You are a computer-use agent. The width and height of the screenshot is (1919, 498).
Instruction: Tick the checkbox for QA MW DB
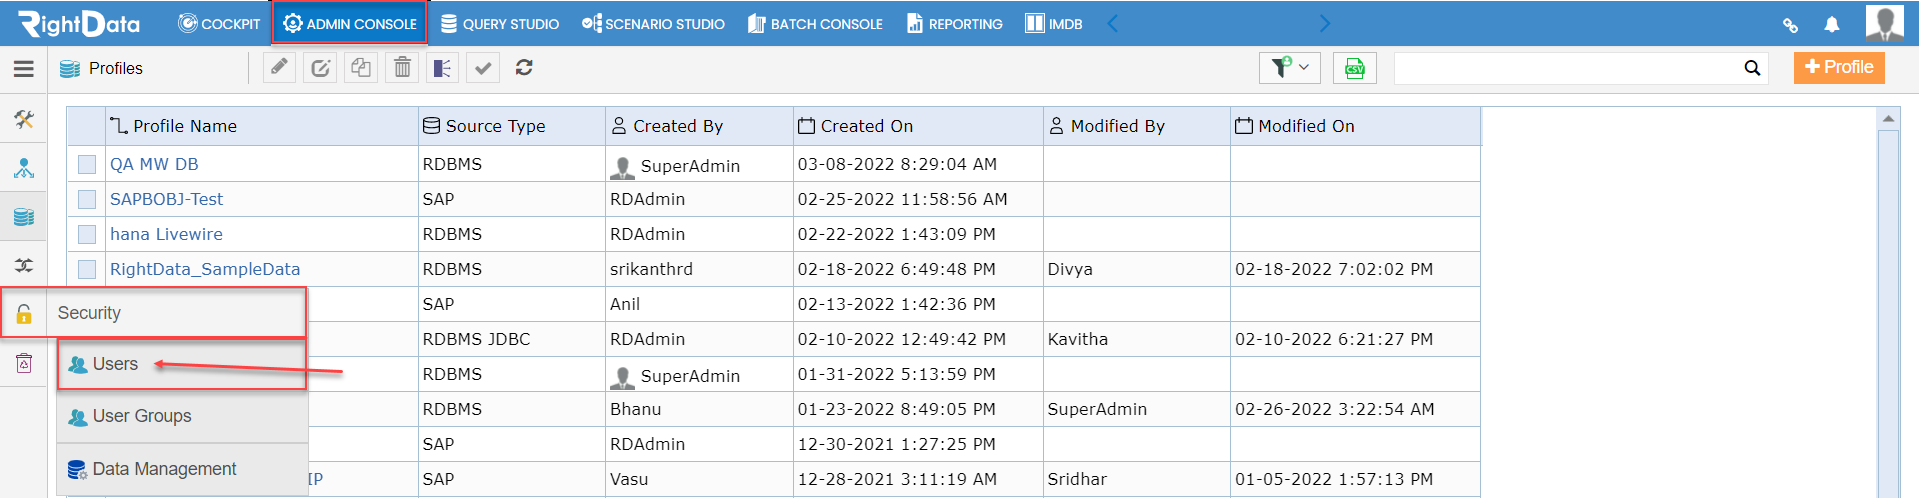87,164
